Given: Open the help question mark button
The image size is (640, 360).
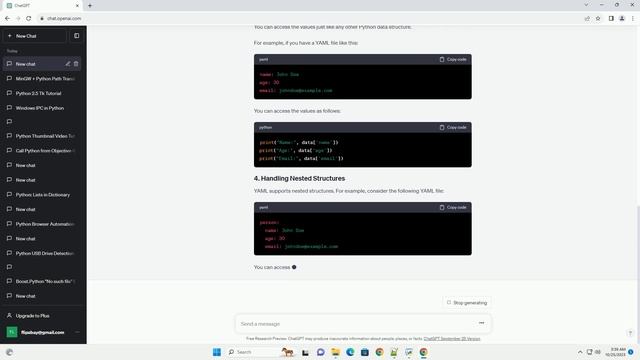Looking at the screenshot, I should [x=630, y=333].
